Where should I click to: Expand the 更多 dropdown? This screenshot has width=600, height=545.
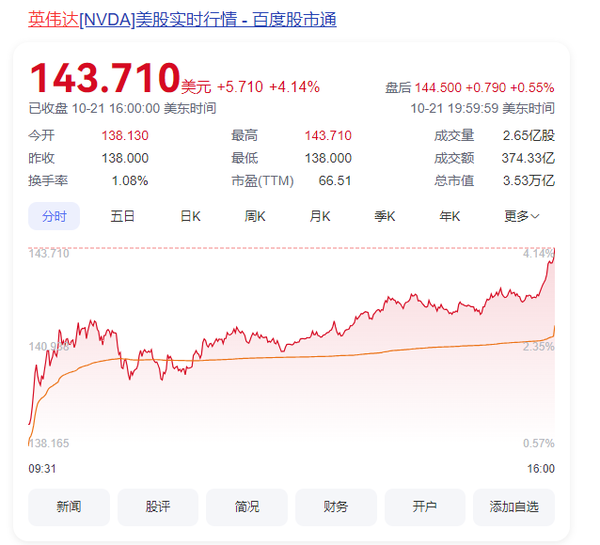(x=522, y=216)
